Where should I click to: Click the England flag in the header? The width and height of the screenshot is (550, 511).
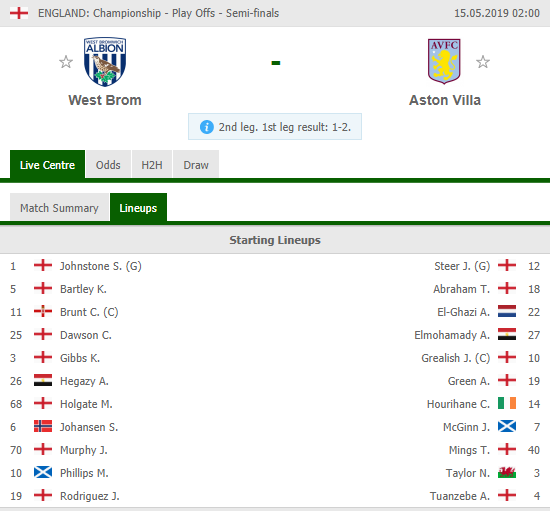(x=19, y=13)
